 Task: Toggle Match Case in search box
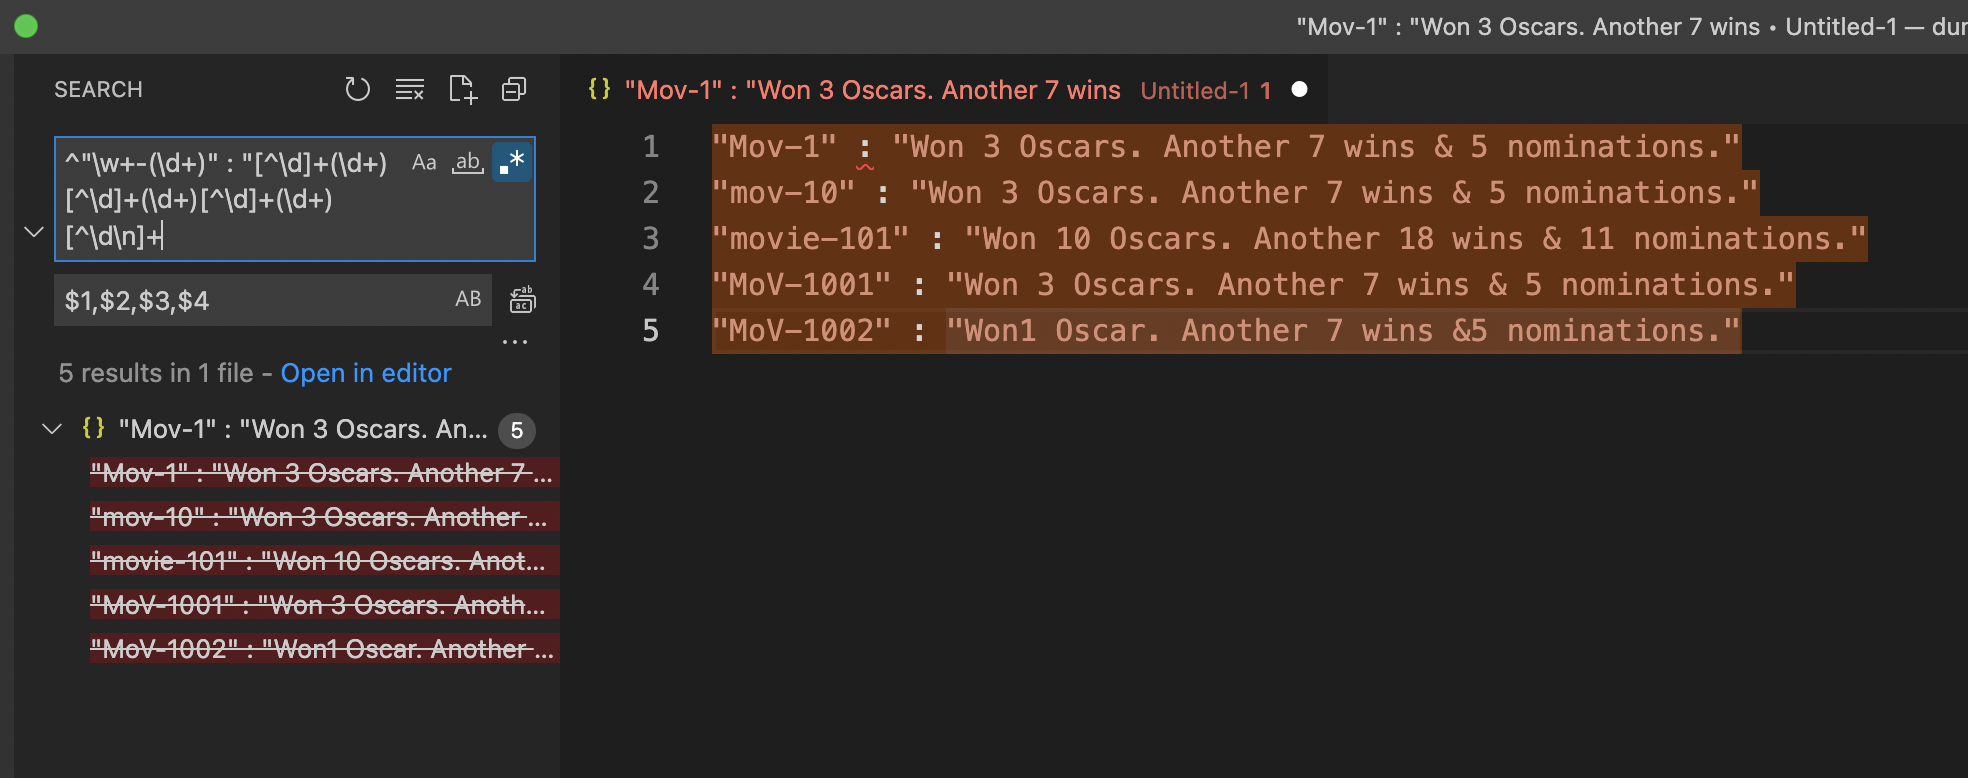[x=424, y=162]
